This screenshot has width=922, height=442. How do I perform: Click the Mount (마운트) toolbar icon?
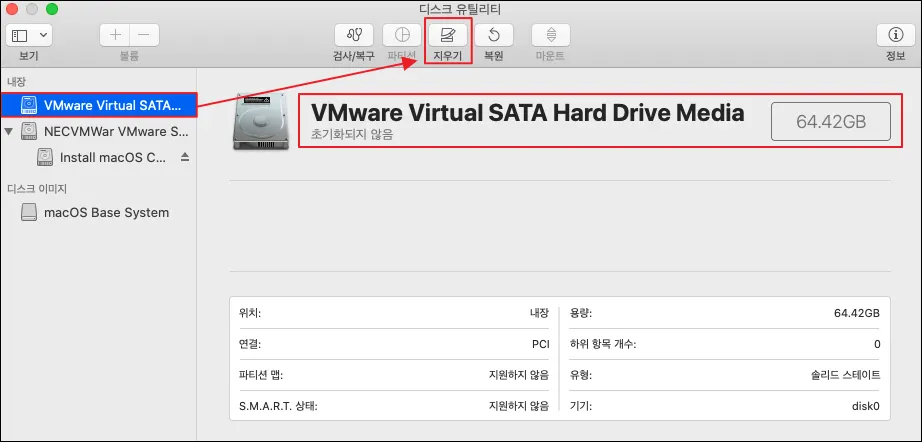[550, 35]
